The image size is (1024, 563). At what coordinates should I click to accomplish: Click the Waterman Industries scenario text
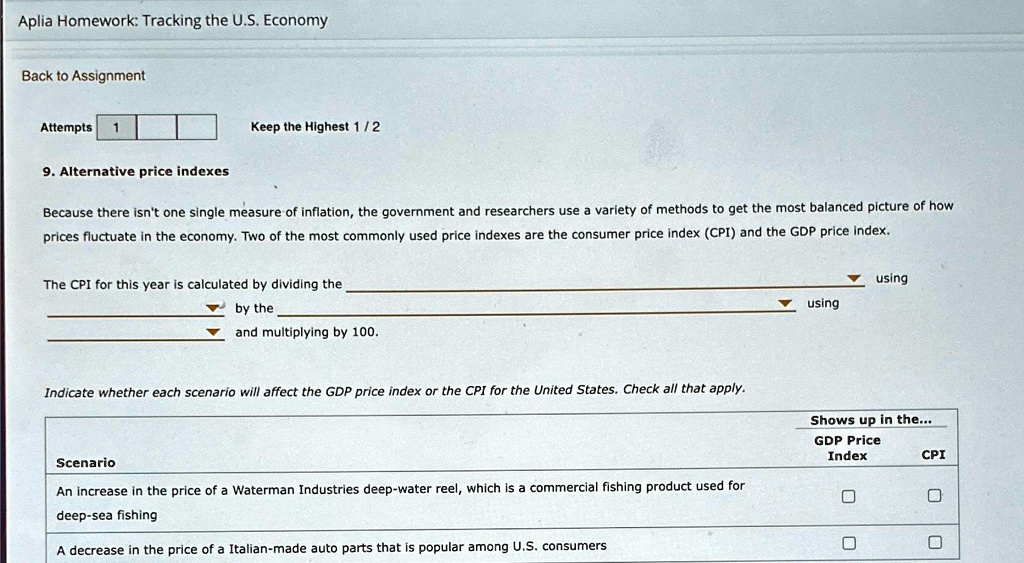[400, 487]
